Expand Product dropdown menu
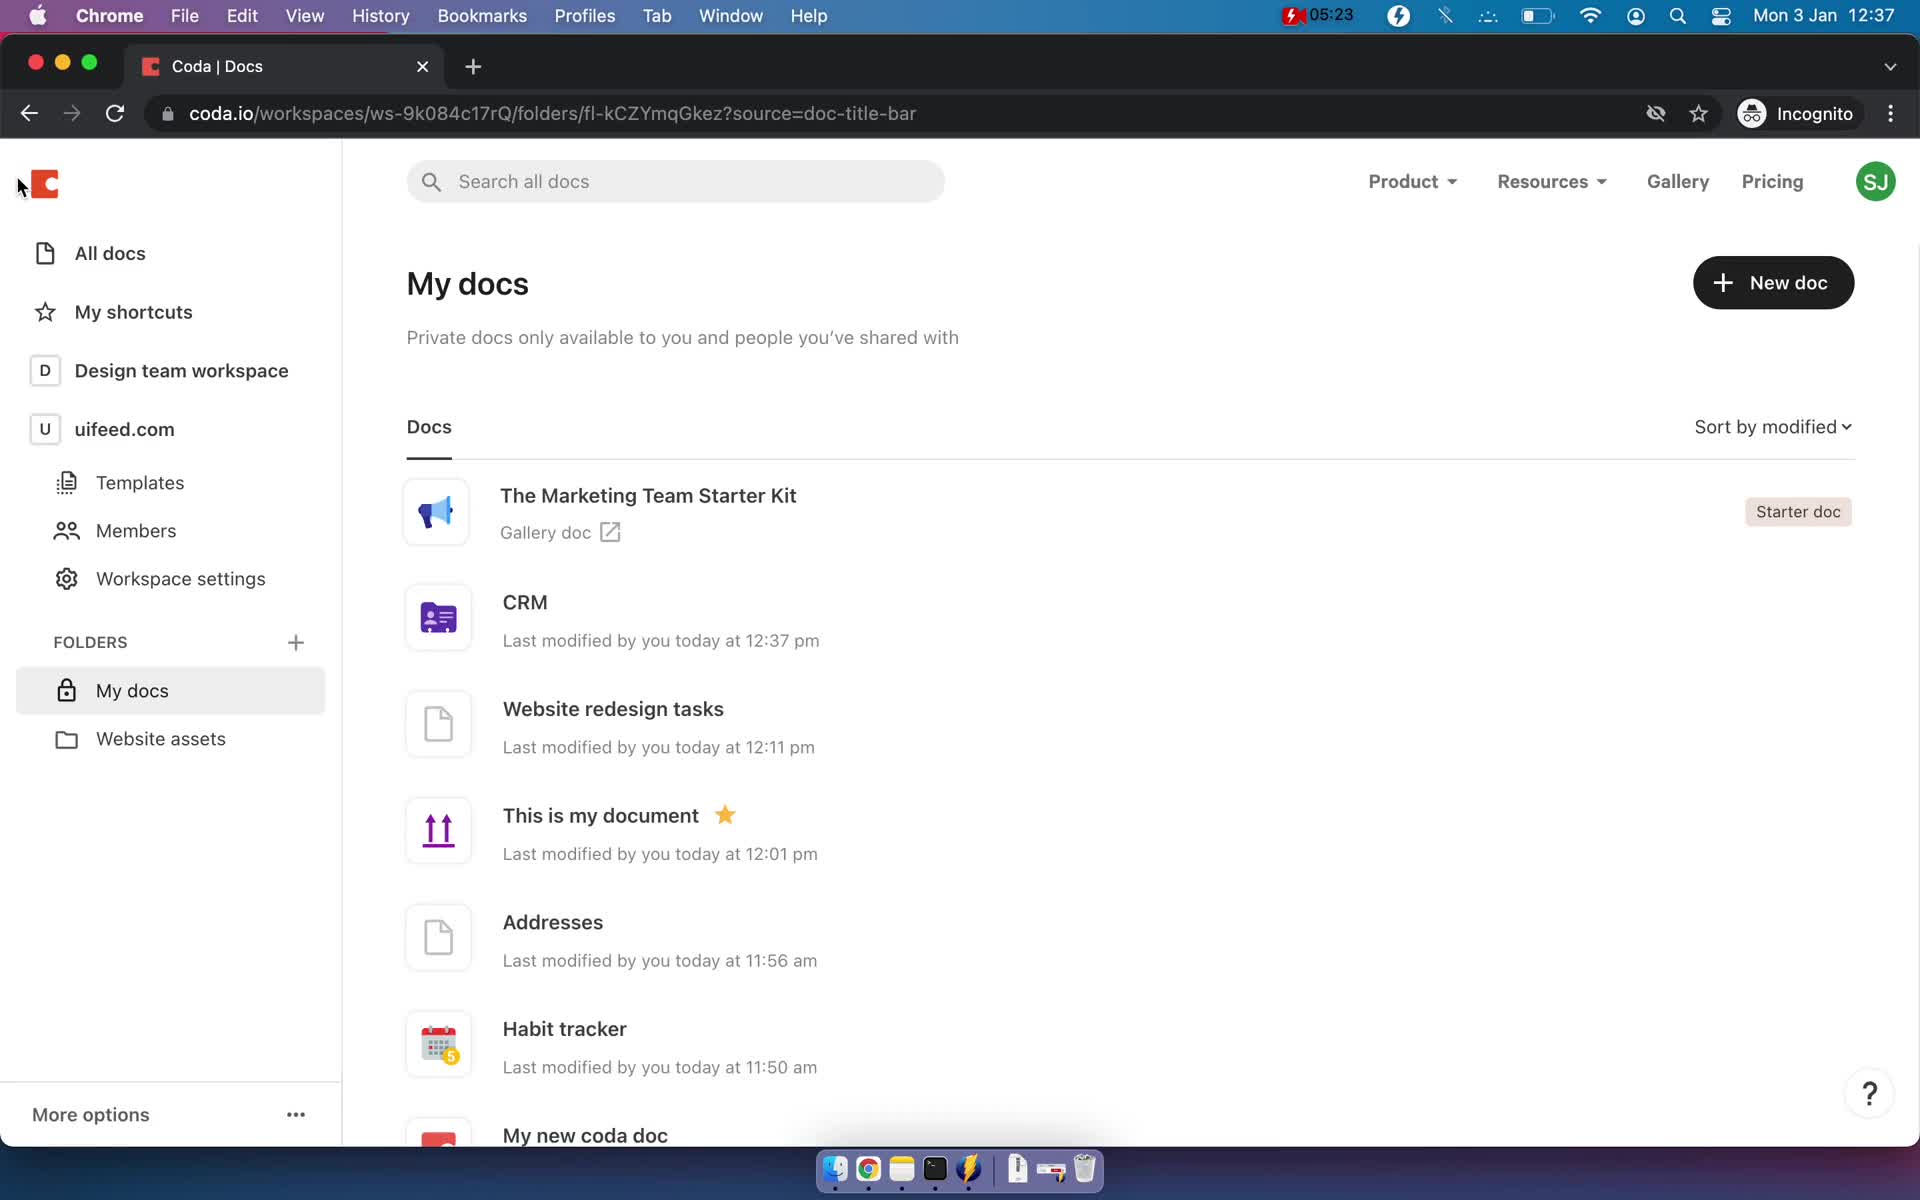This screenshot has height=1200, width=1920. tap(1412, 181)
